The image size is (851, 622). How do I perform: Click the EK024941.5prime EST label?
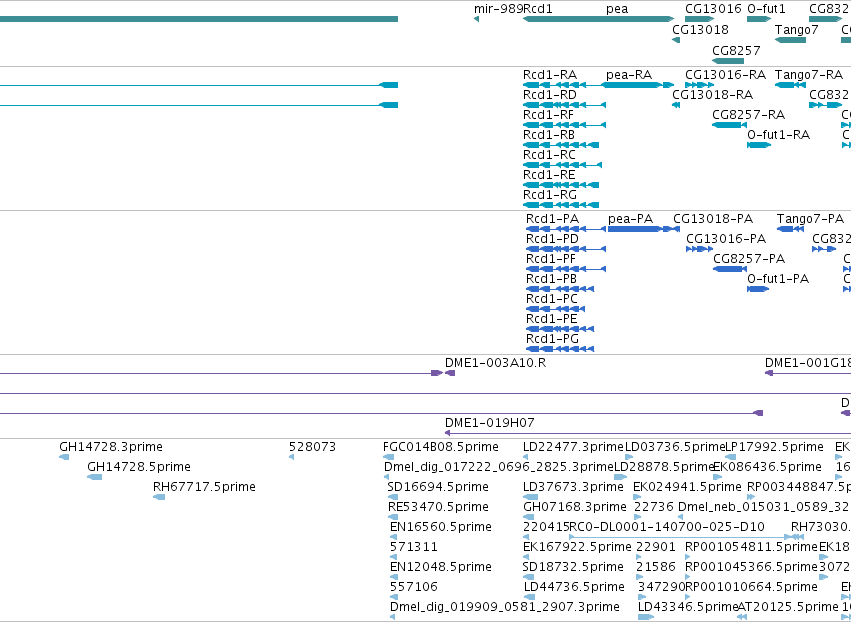pos(687,487)
